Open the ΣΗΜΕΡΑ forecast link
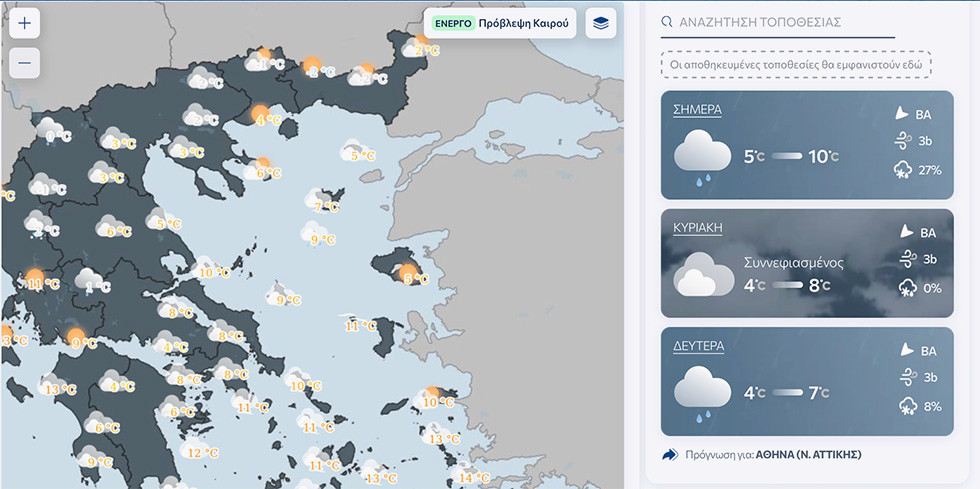This screenshot has width=980, height=489. click(x=698, y=109)
